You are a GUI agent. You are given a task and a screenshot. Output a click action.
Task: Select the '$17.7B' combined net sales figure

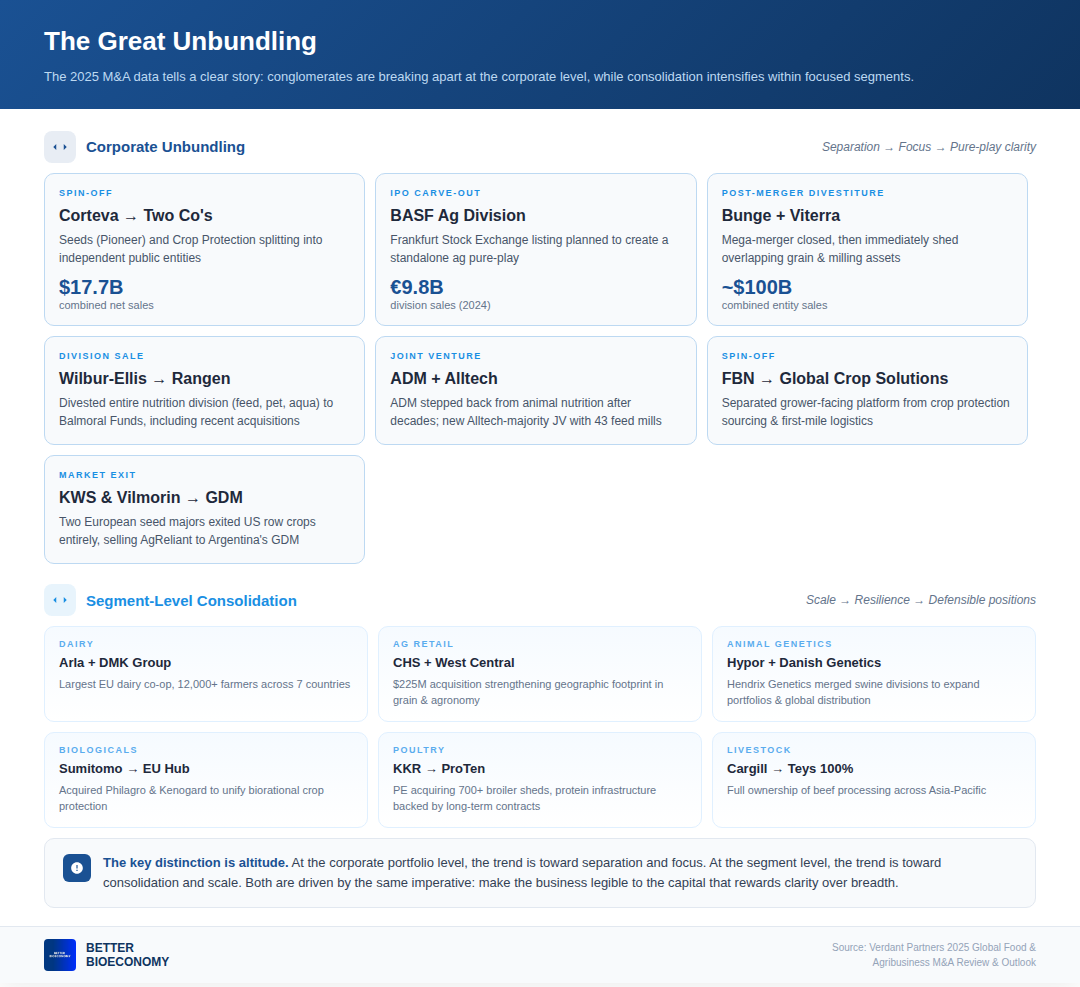pos(91,287)
